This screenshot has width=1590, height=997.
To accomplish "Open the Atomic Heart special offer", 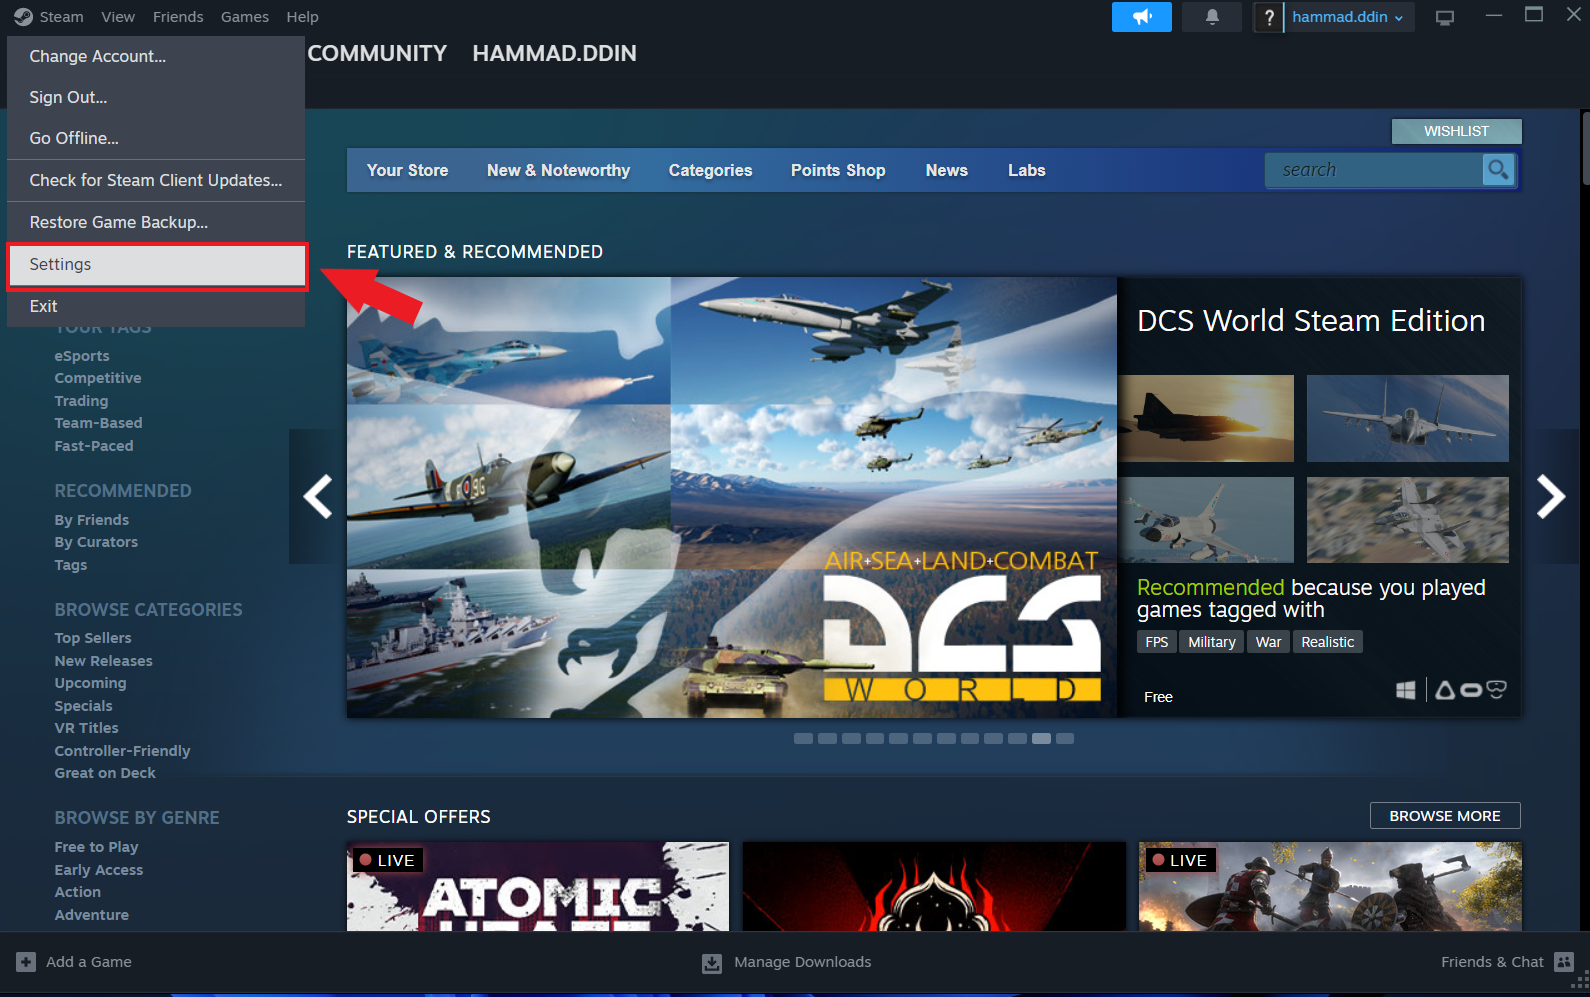I will click(538, 887).
